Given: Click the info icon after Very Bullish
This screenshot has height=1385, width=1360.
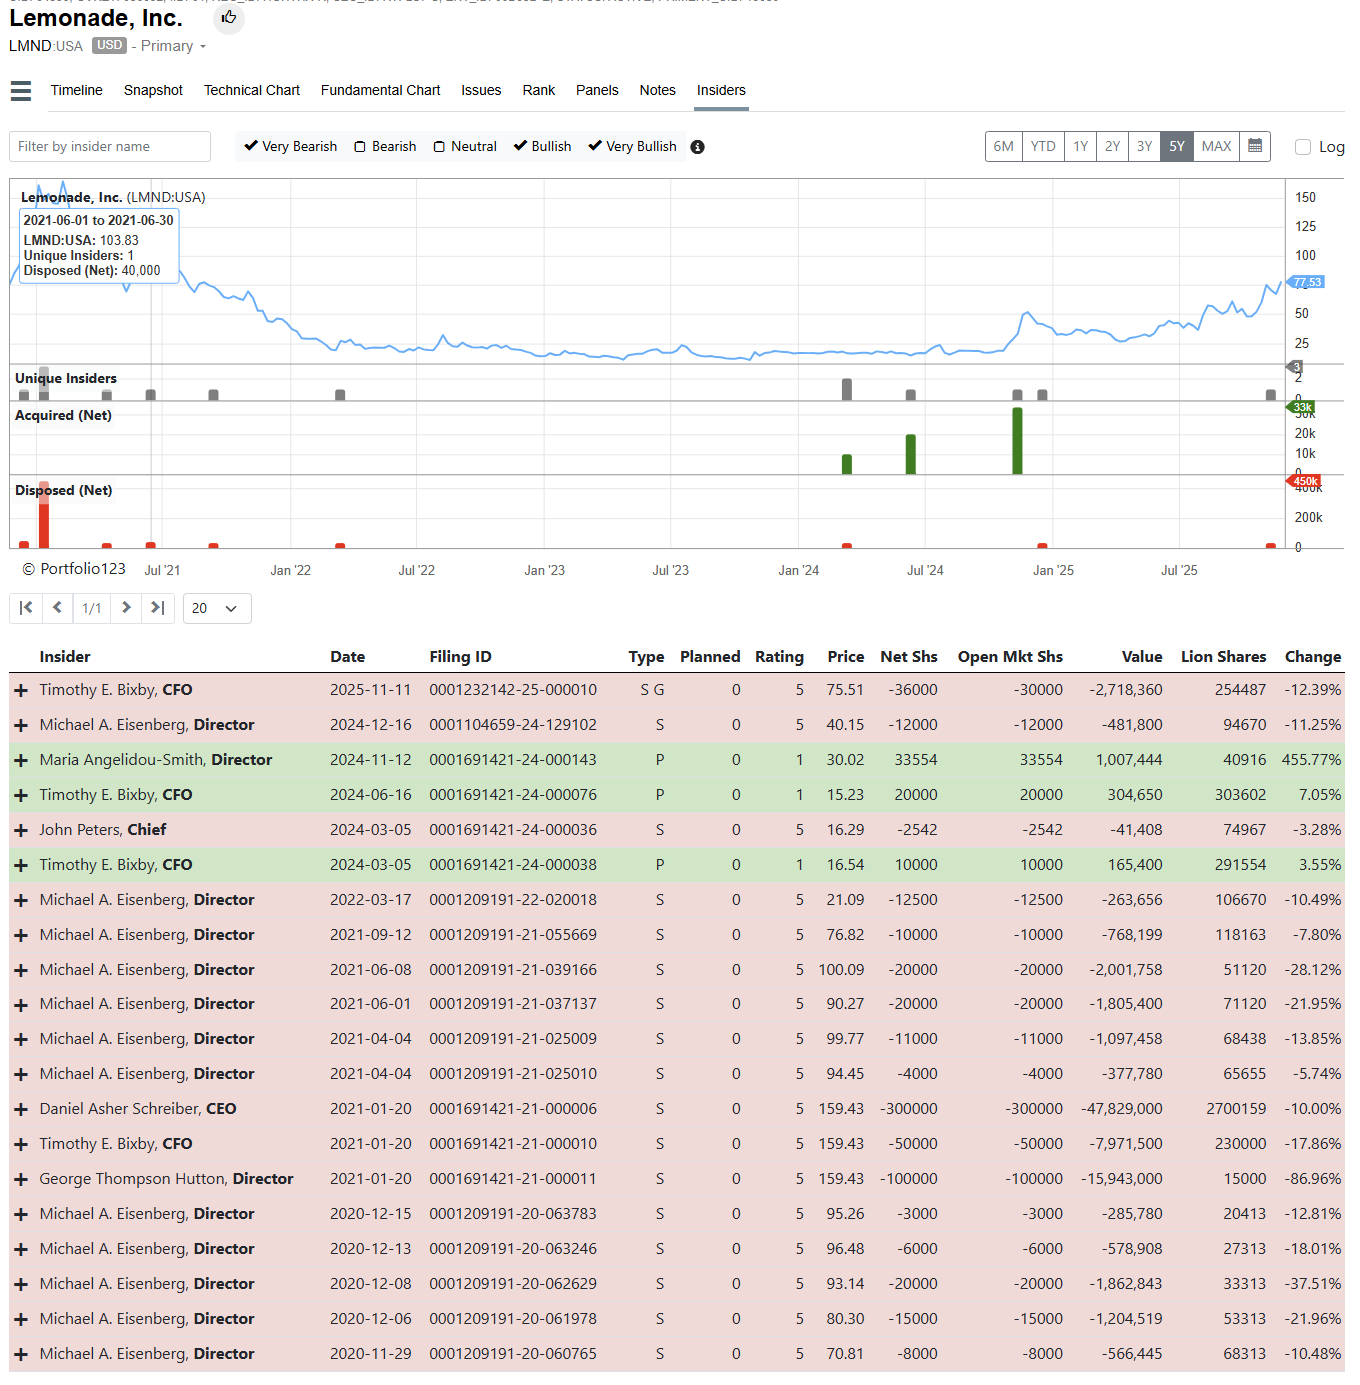Looking at the screenshot, I should point(698,147).
